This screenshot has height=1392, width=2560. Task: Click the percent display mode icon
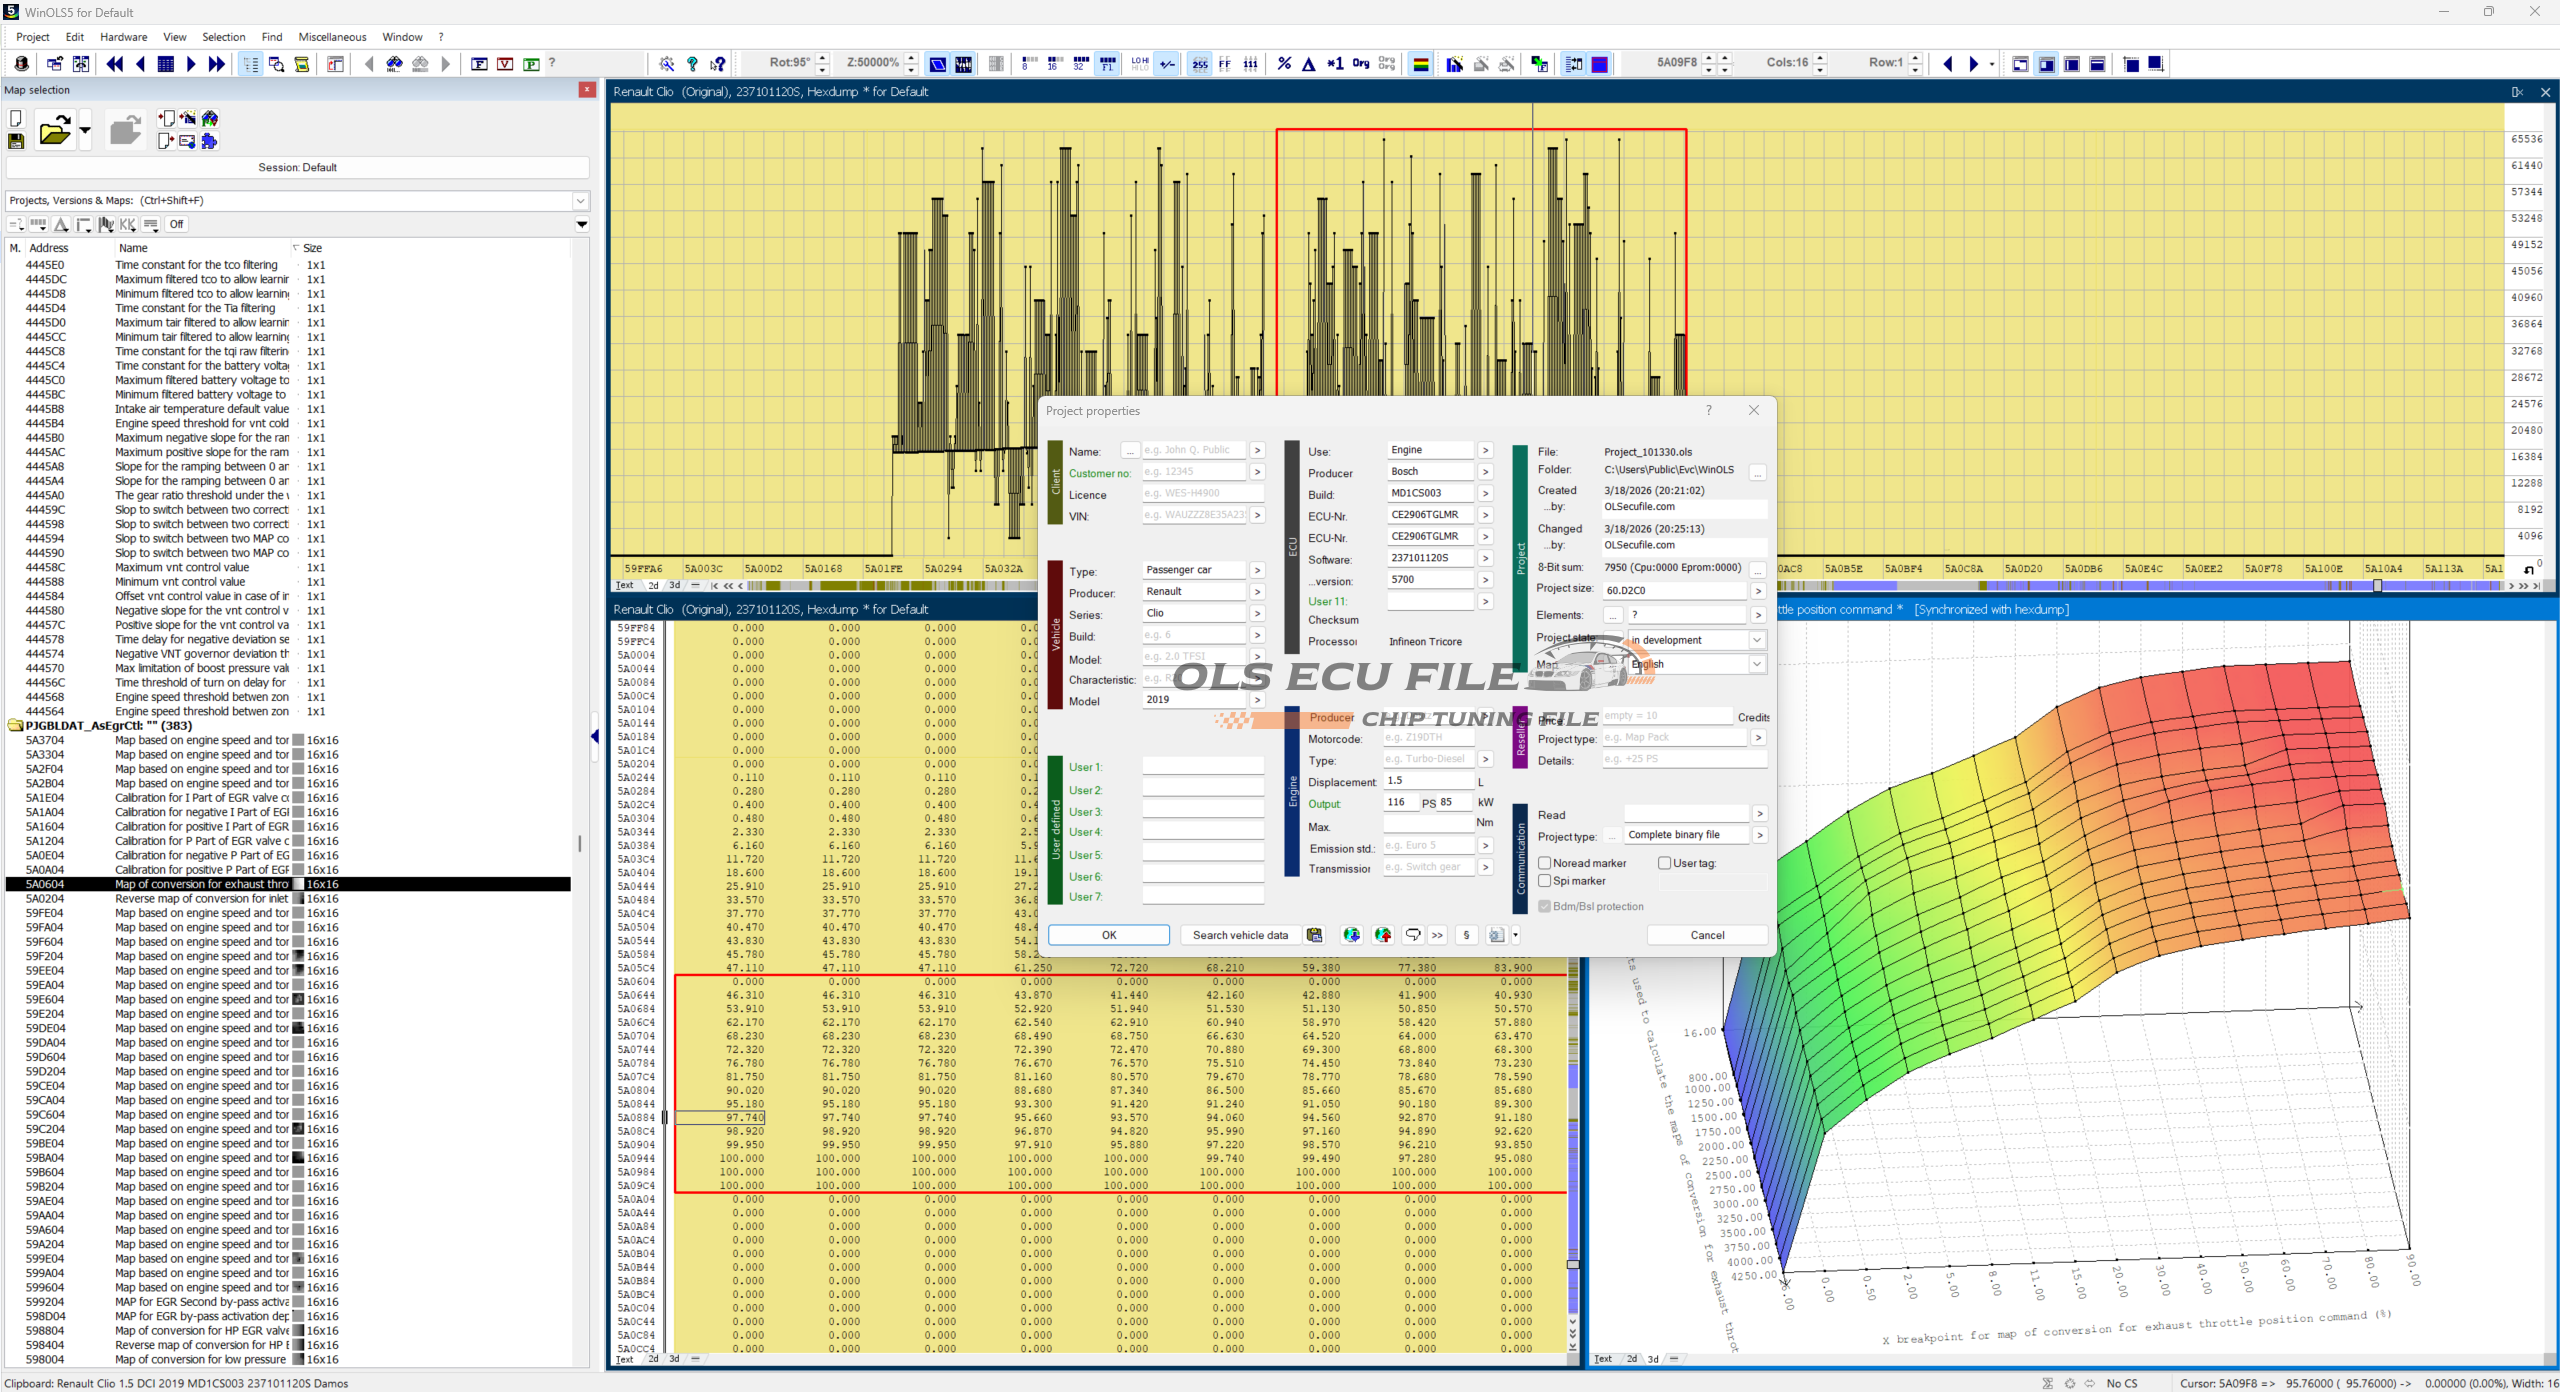coord(1284,64)
